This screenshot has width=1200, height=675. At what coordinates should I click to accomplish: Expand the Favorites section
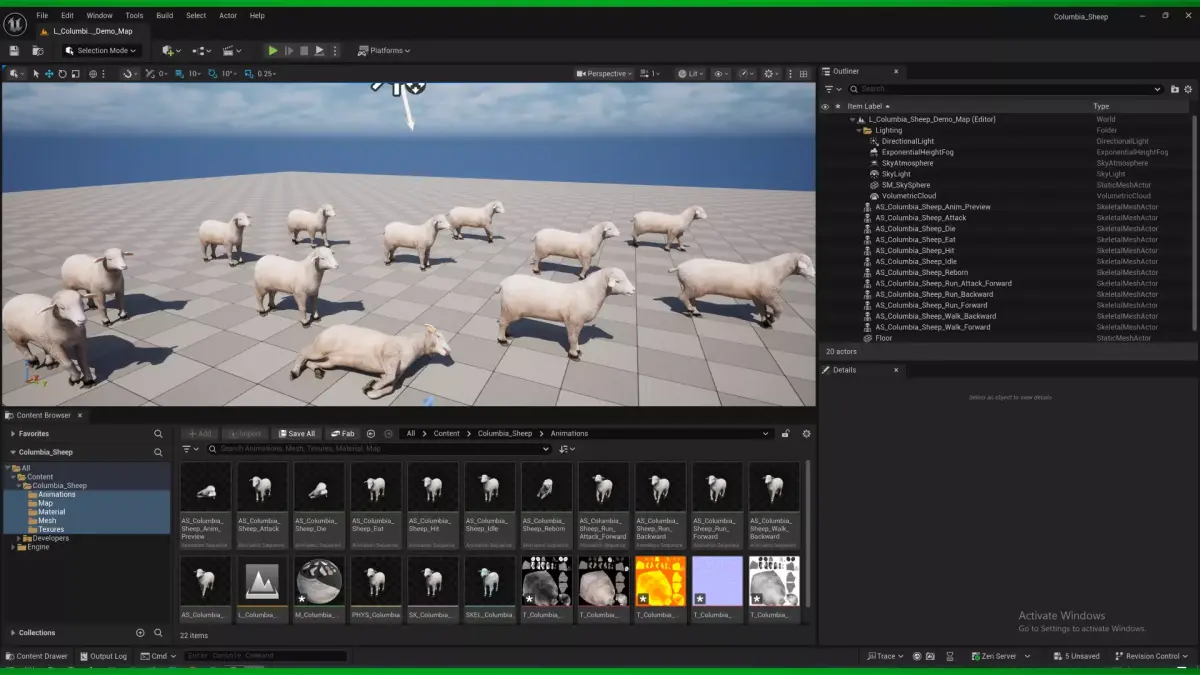click(x=13, y=434)
